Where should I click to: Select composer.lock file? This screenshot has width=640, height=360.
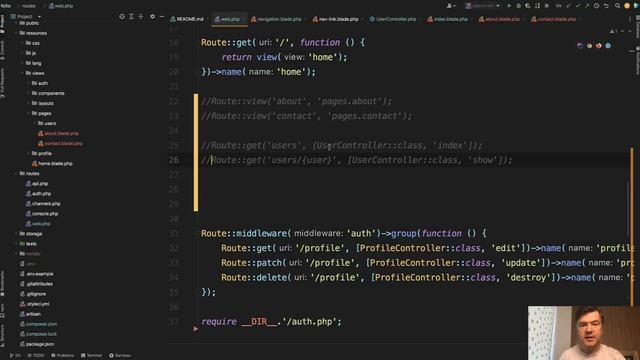pos(38,334)
